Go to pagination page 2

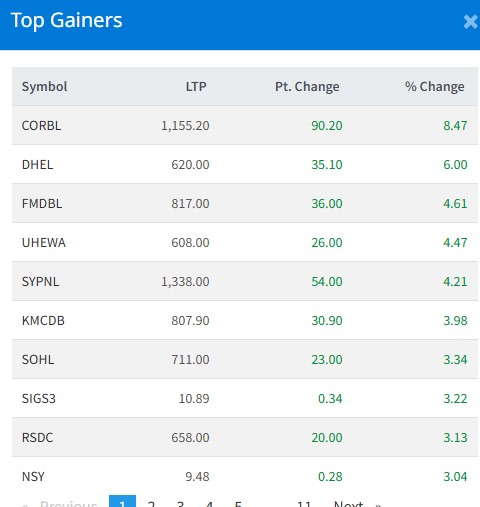[151, 502]
